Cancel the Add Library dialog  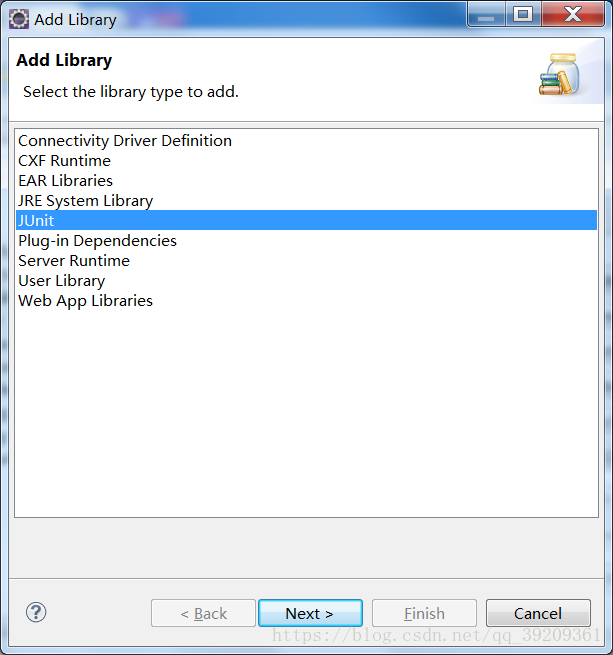(538, 613)
